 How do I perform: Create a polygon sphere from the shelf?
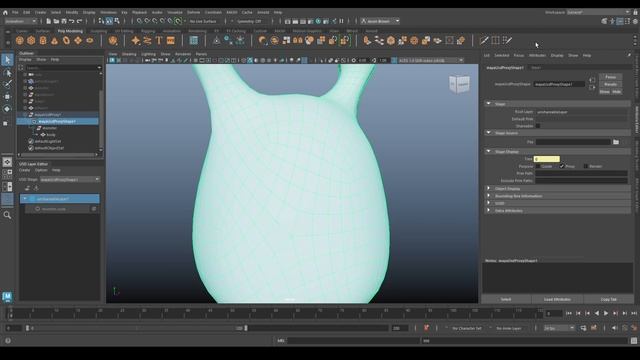click(x=20, y=40)
